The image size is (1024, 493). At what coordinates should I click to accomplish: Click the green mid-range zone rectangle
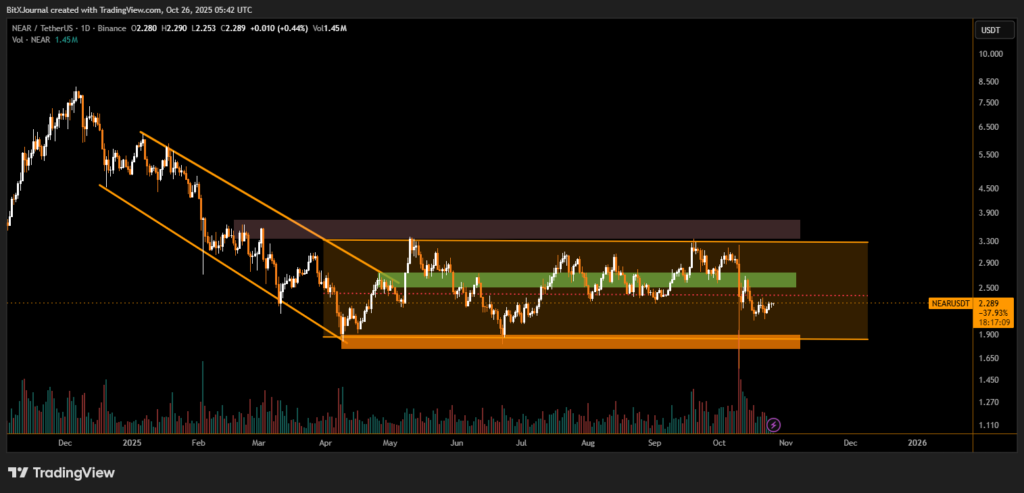coord(600,280)
